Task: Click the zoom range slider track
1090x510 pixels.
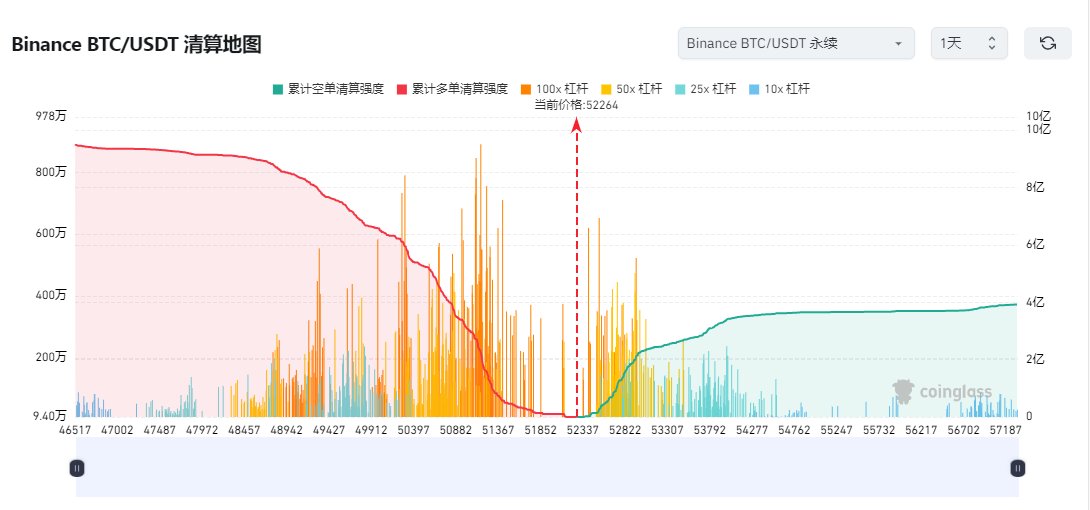Action: [x=547, y=467]
